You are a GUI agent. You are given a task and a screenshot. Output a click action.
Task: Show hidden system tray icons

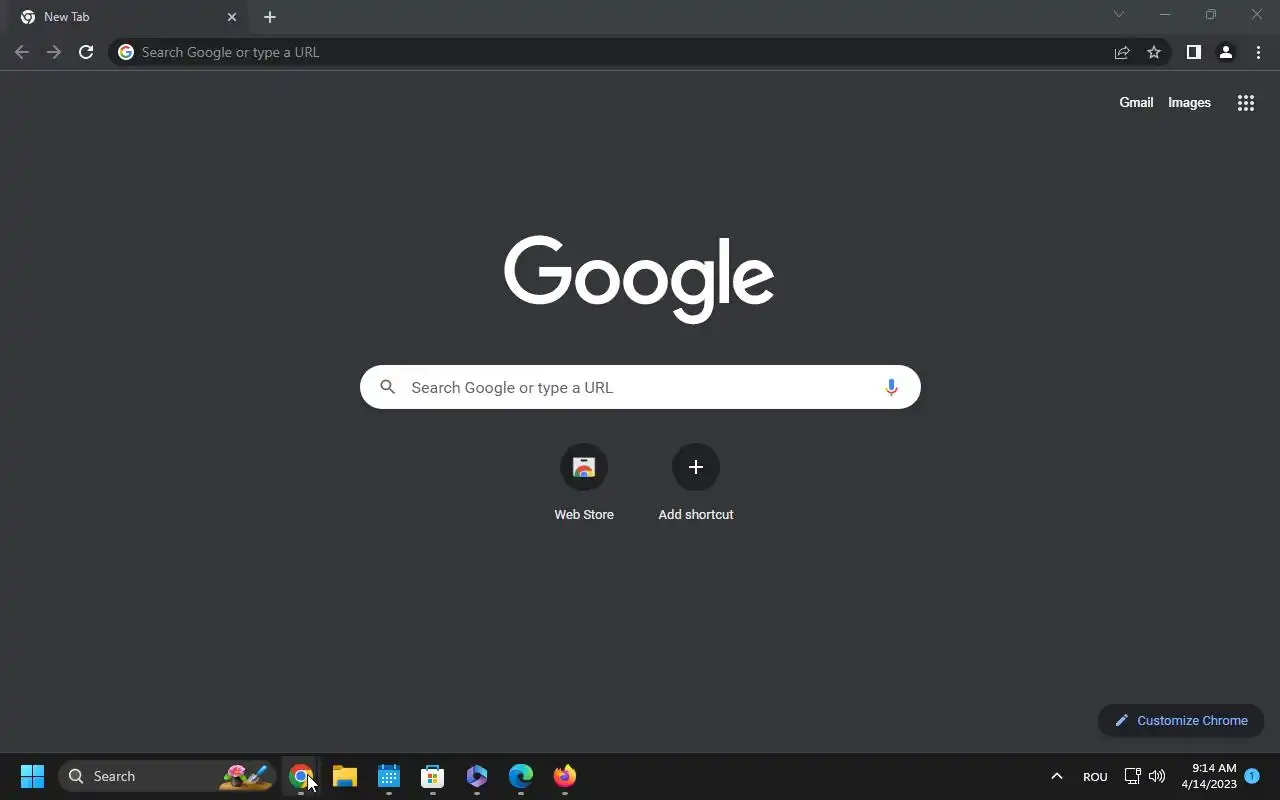point(1056,776)
